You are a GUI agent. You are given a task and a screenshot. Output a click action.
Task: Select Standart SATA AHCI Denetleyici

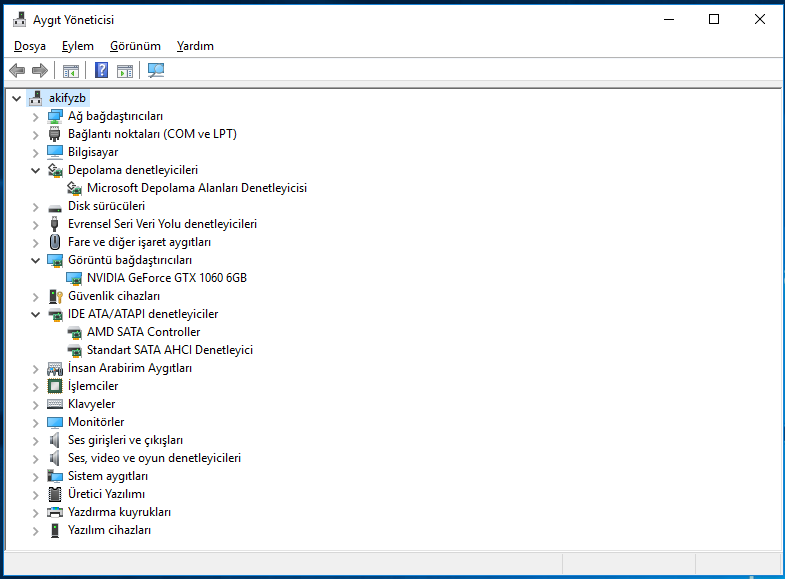pos(169,350)
